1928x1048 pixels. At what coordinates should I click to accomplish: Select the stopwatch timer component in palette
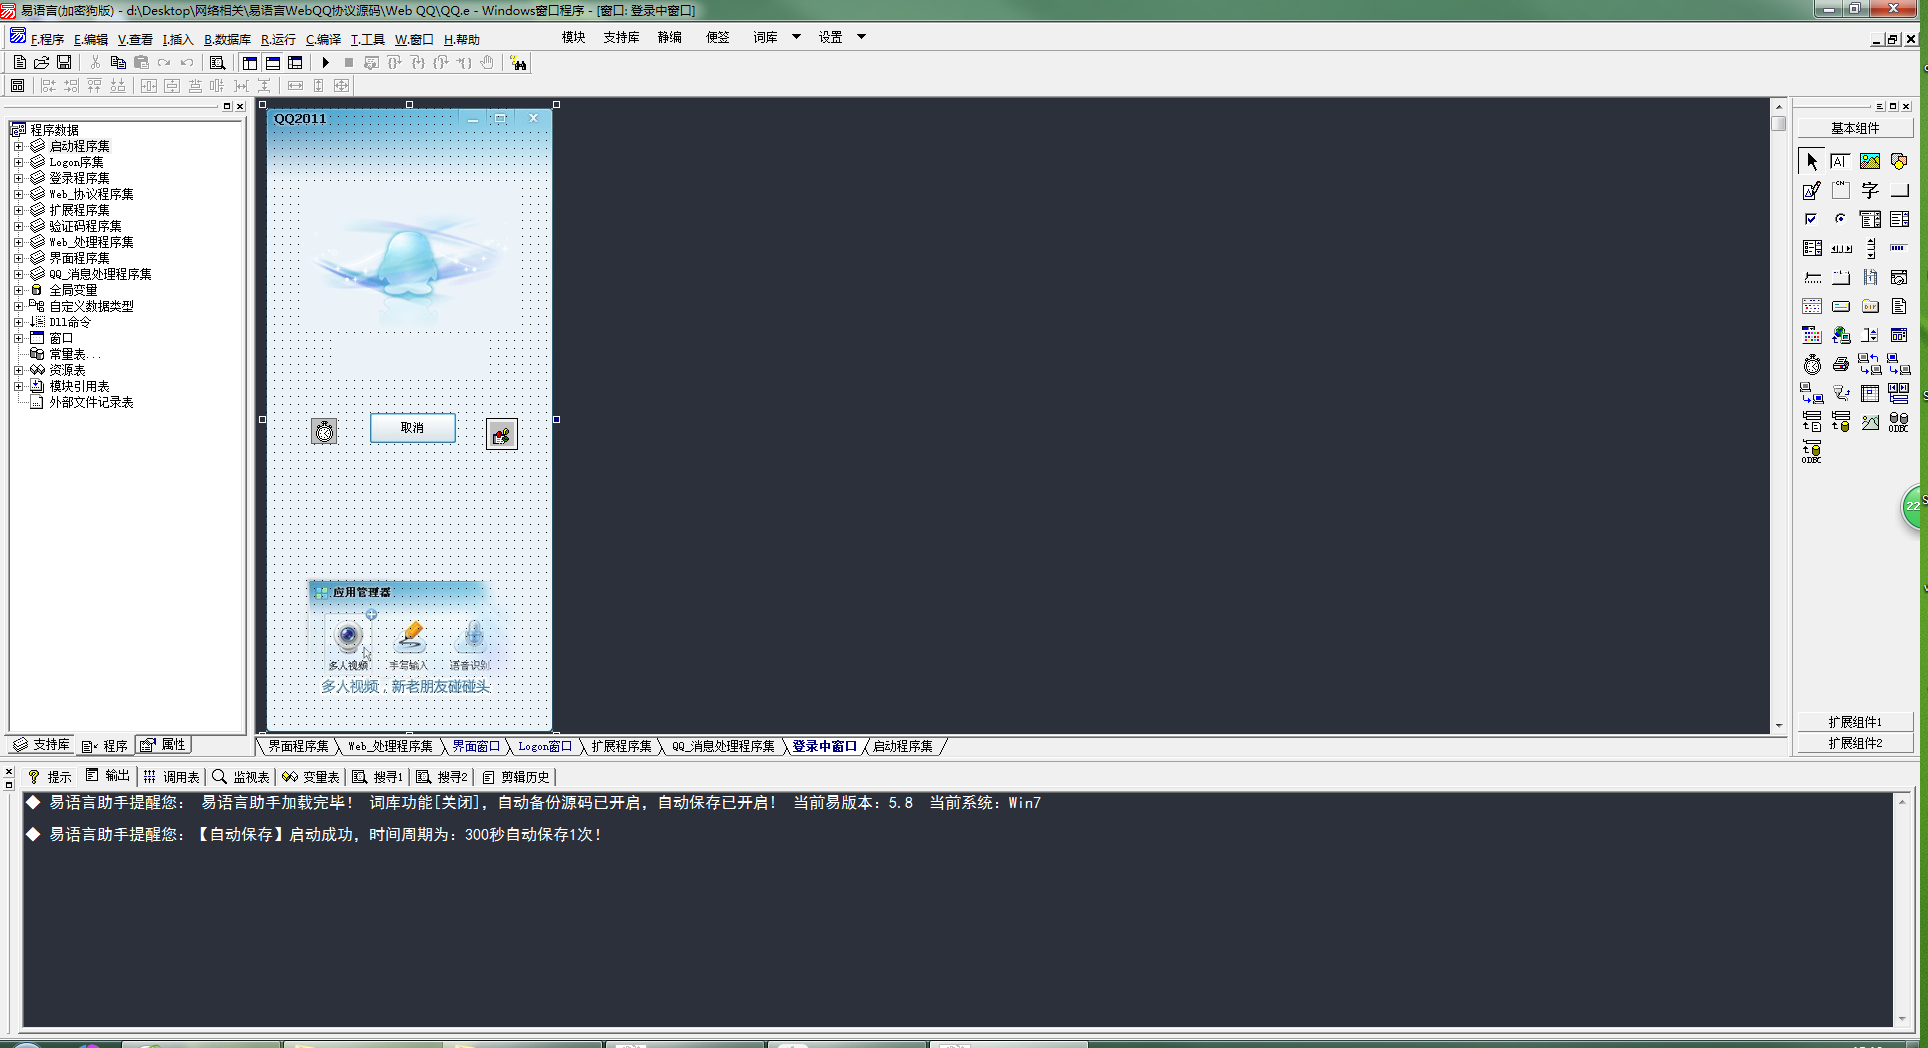[x=1812, y=364]
